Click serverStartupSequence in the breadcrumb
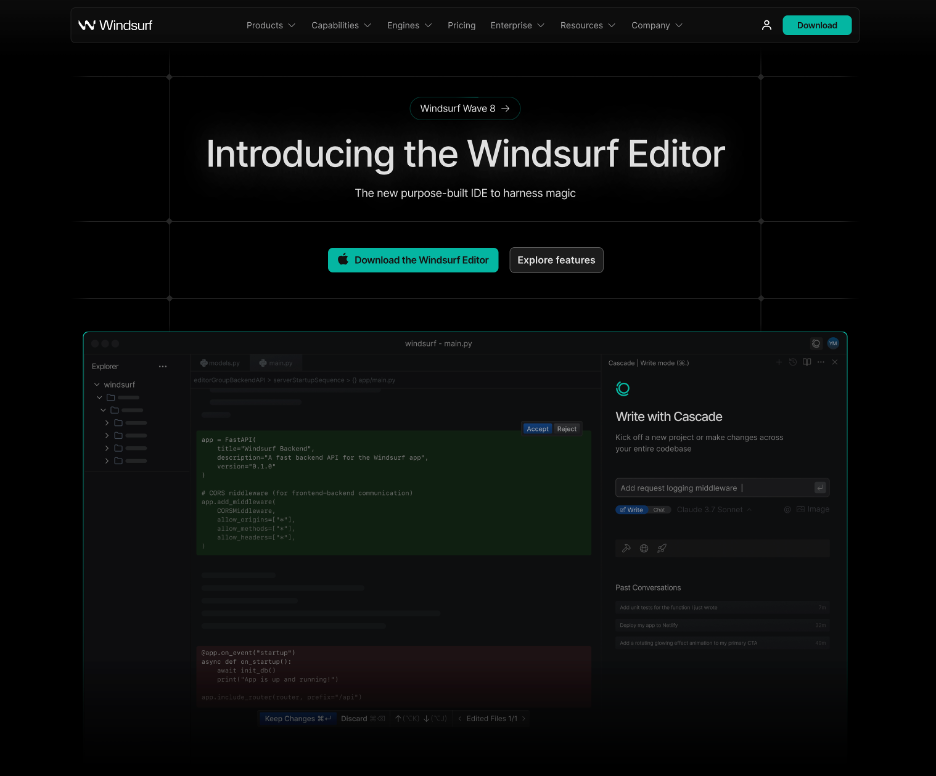 (x=309, y=380)
